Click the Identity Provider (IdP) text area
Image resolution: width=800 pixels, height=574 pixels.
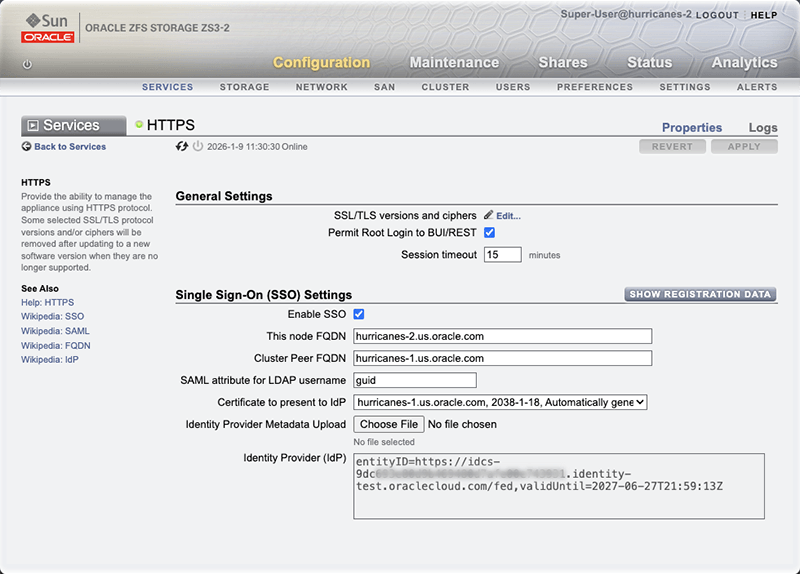(559, 486)
